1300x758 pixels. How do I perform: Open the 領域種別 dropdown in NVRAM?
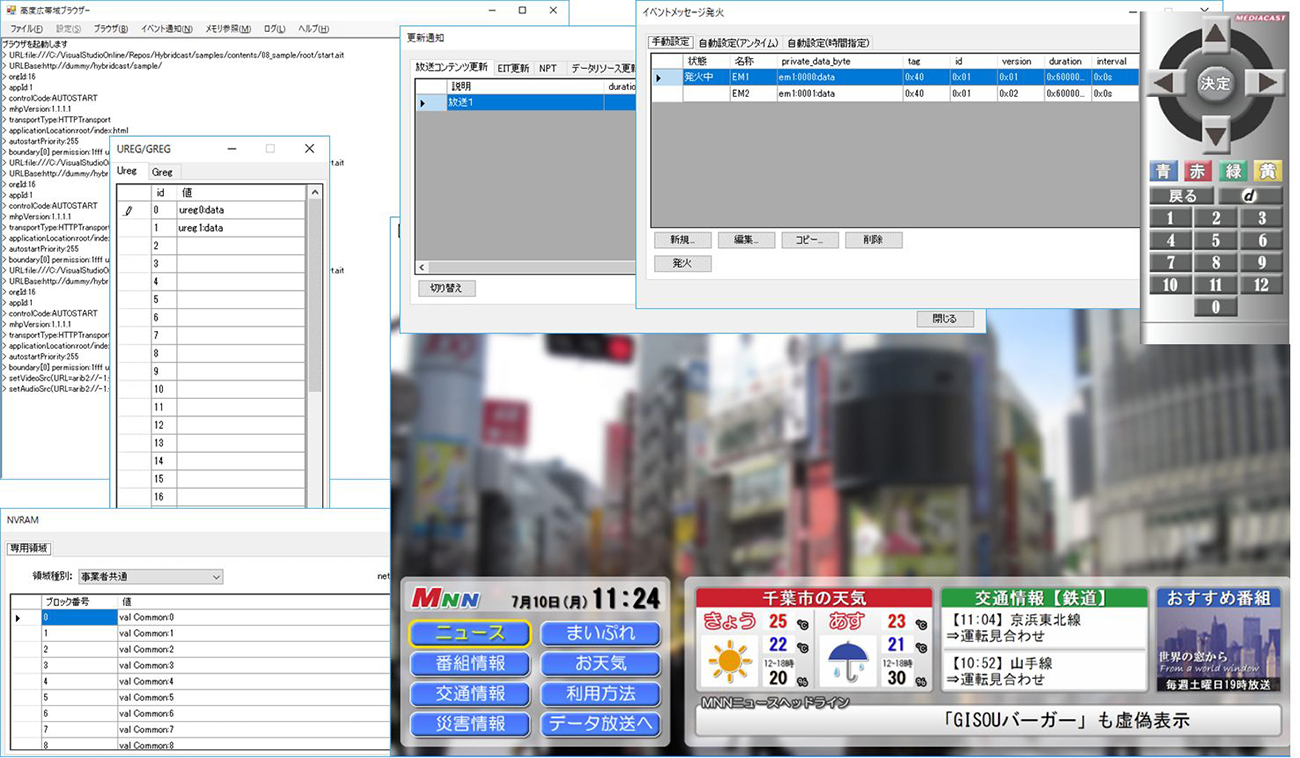point(151,577)
